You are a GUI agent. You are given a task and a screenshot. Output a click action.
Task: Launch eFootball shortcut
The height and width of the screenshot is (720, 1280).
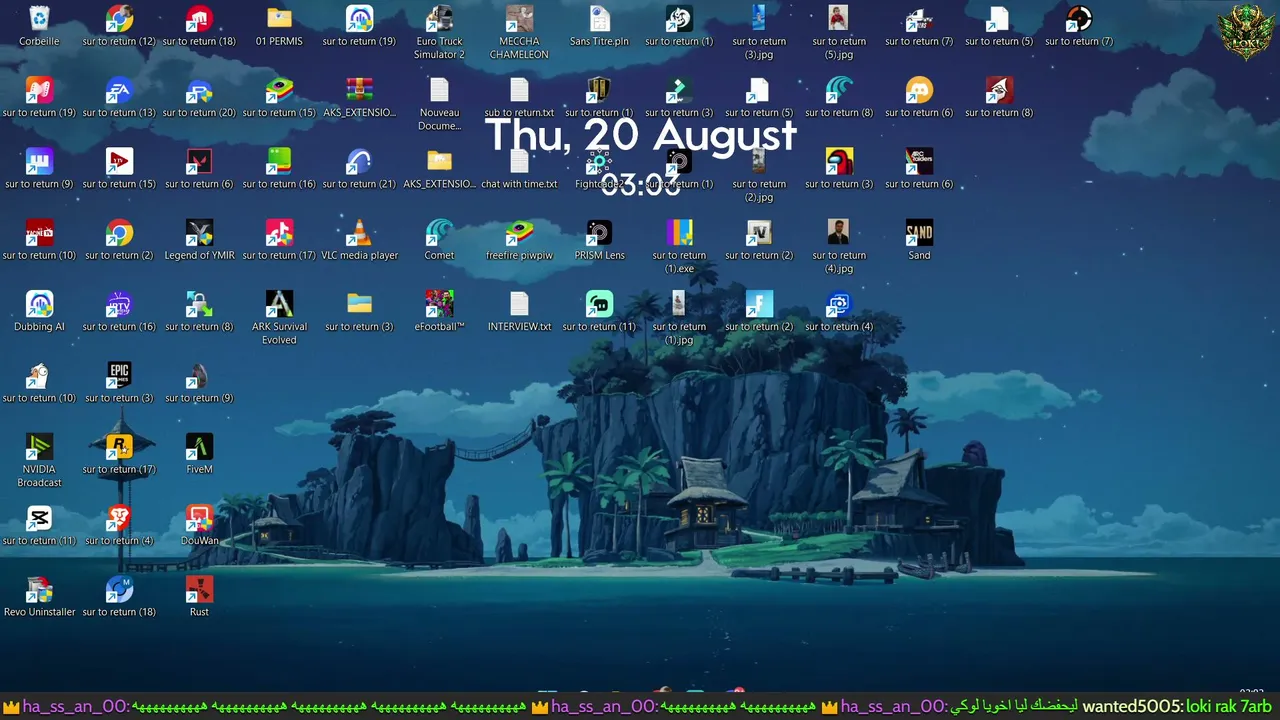[x=439, y=311]
